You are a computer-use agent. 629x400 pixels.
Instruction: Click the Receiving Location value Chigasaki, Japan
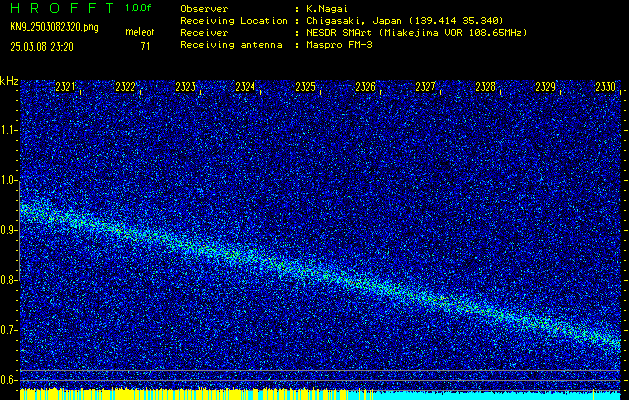point(353,21)
